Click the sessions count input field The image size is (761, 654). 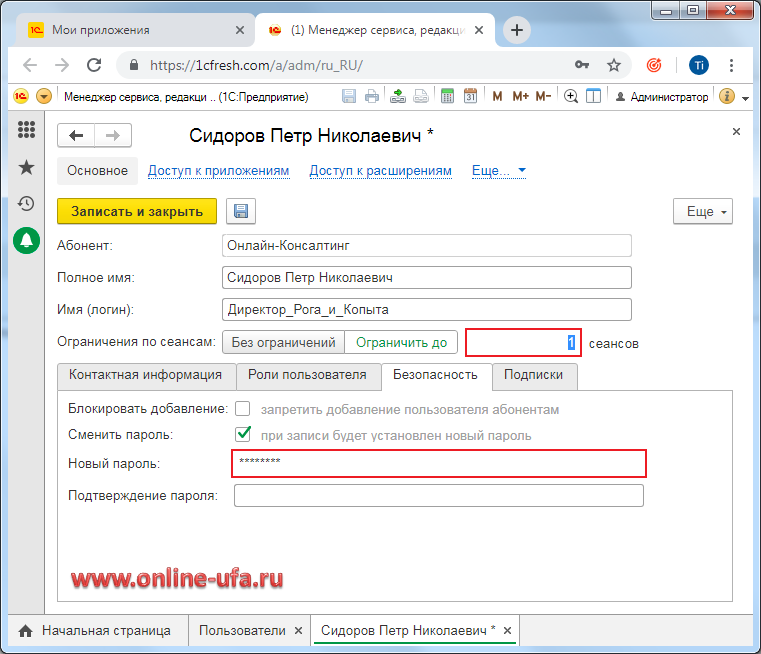[523, 343]
